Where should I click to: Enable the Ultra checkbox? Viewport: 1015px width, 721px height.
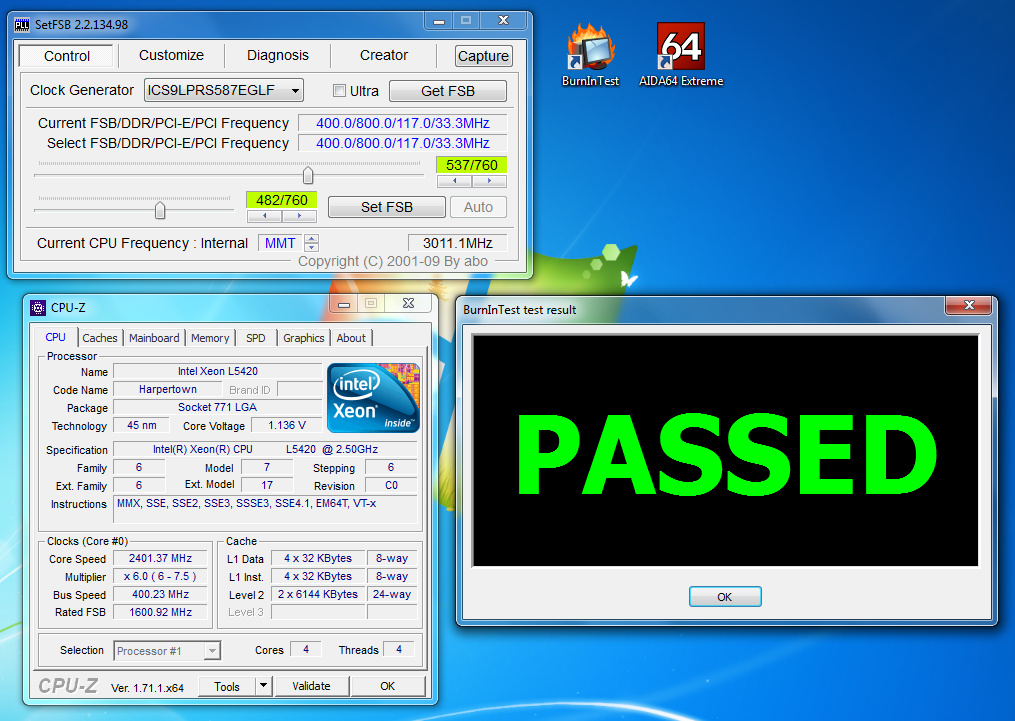coord(339,91)
